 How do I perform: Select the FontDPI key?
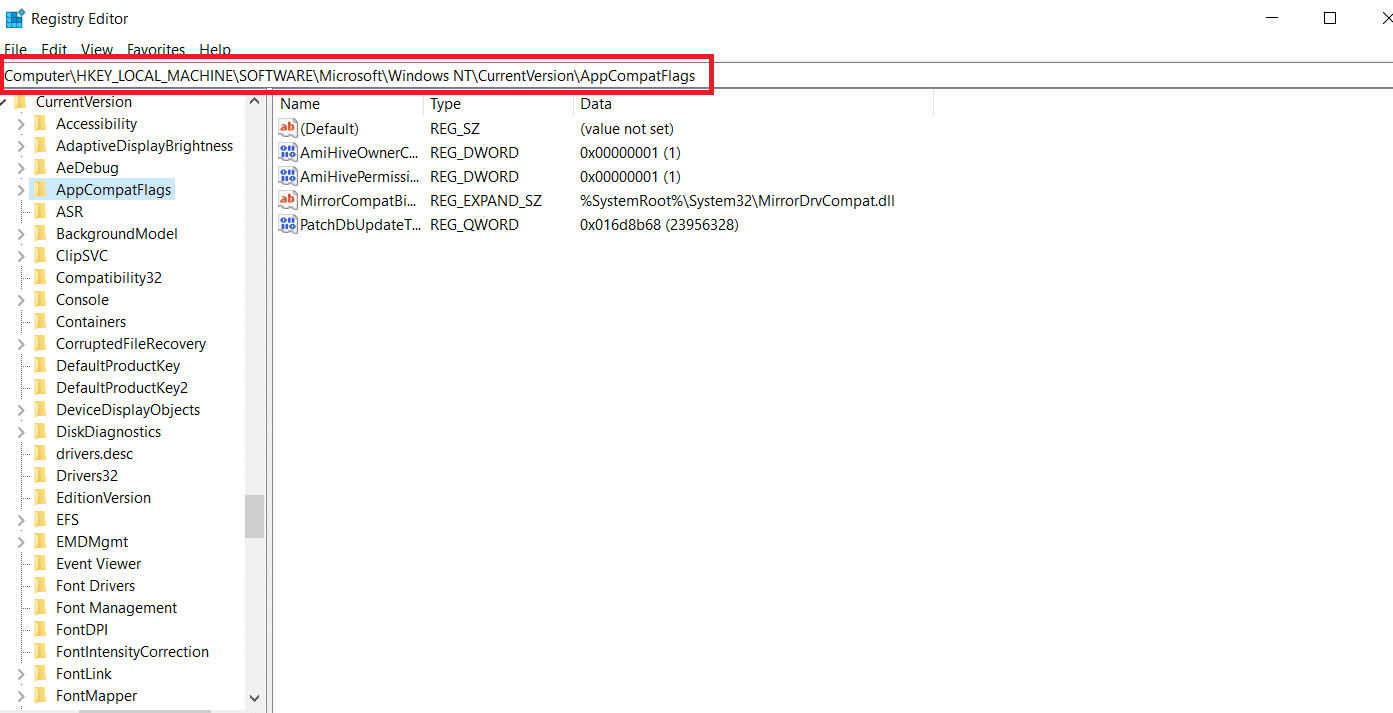82,629
